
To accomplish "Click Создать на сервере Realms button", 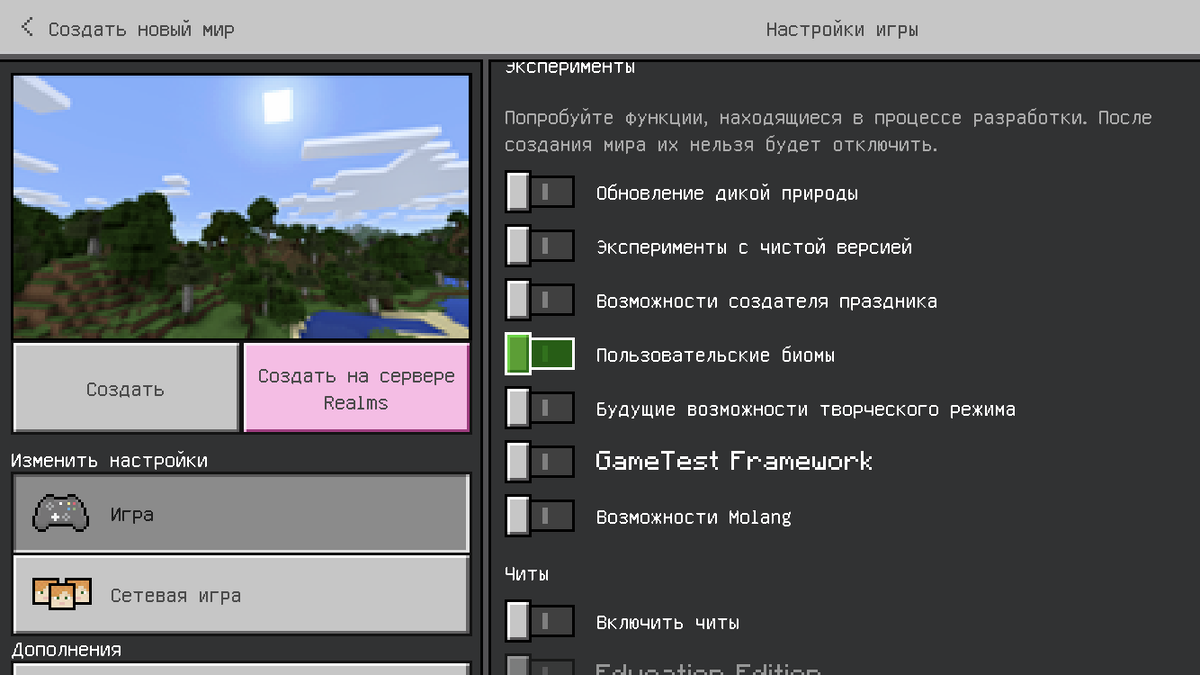I will (x=356, y=388).
